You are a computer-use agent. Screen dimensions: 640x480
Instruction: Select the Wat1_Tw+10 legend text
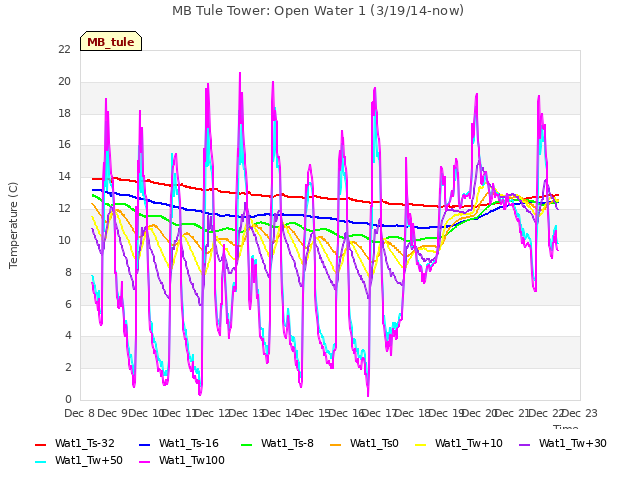point(469,444)
